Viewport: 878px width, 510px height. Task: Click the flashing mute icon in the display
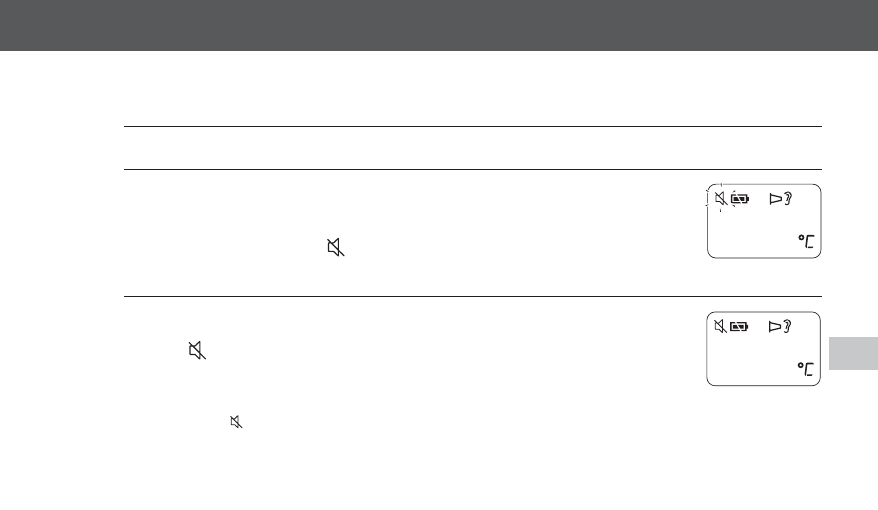pyautogui.click(x=721, y=198)
